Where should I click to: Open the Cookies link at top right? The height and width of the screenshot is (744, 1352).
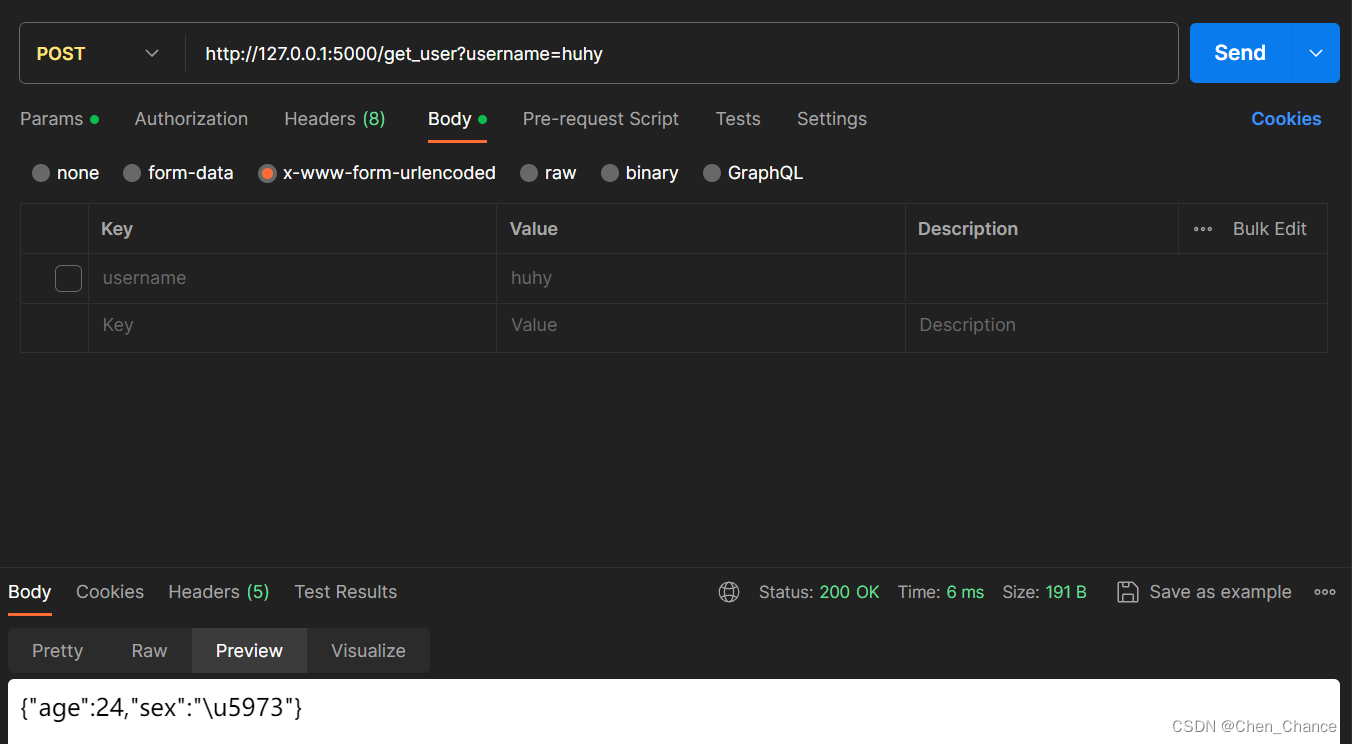tap(1286, 119)
